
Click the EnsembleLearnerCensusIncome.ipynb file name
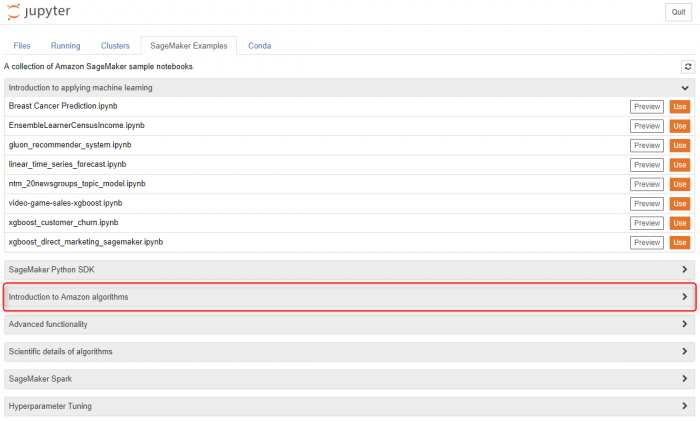point(77,125)
